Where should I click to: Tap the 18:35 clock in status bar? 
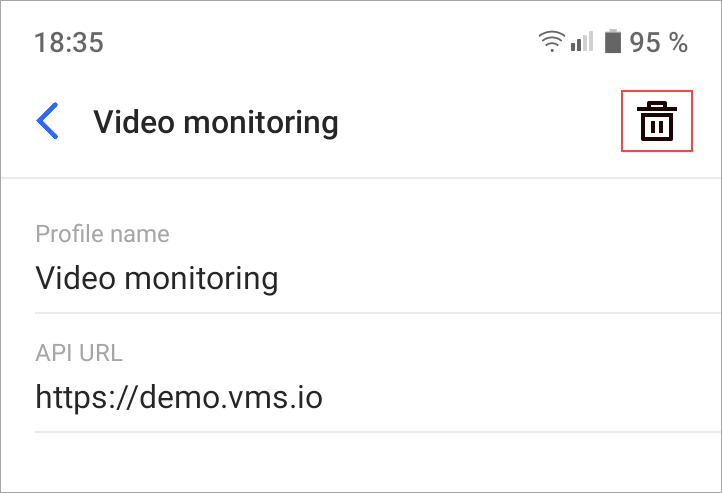[x=69, y=42]
